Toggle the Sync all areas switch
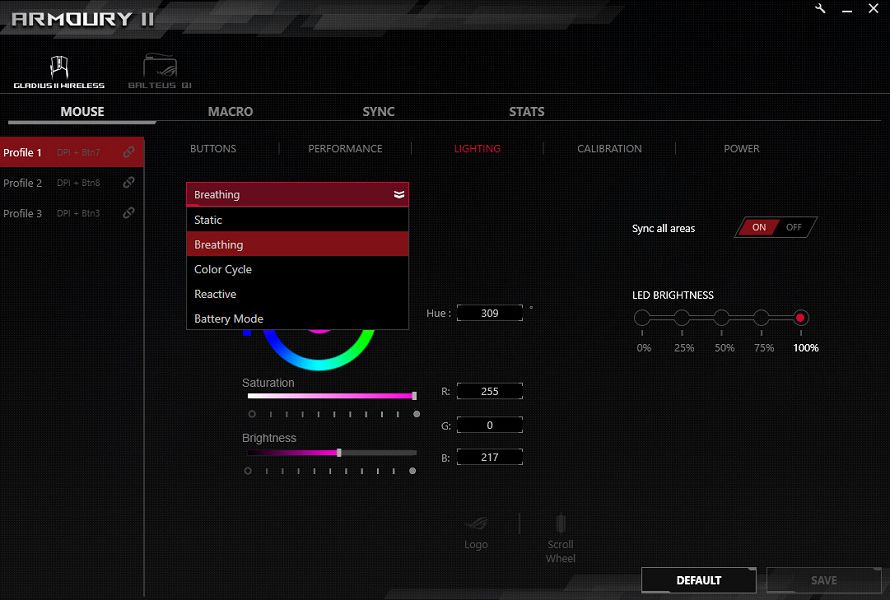 click(776, 228)
